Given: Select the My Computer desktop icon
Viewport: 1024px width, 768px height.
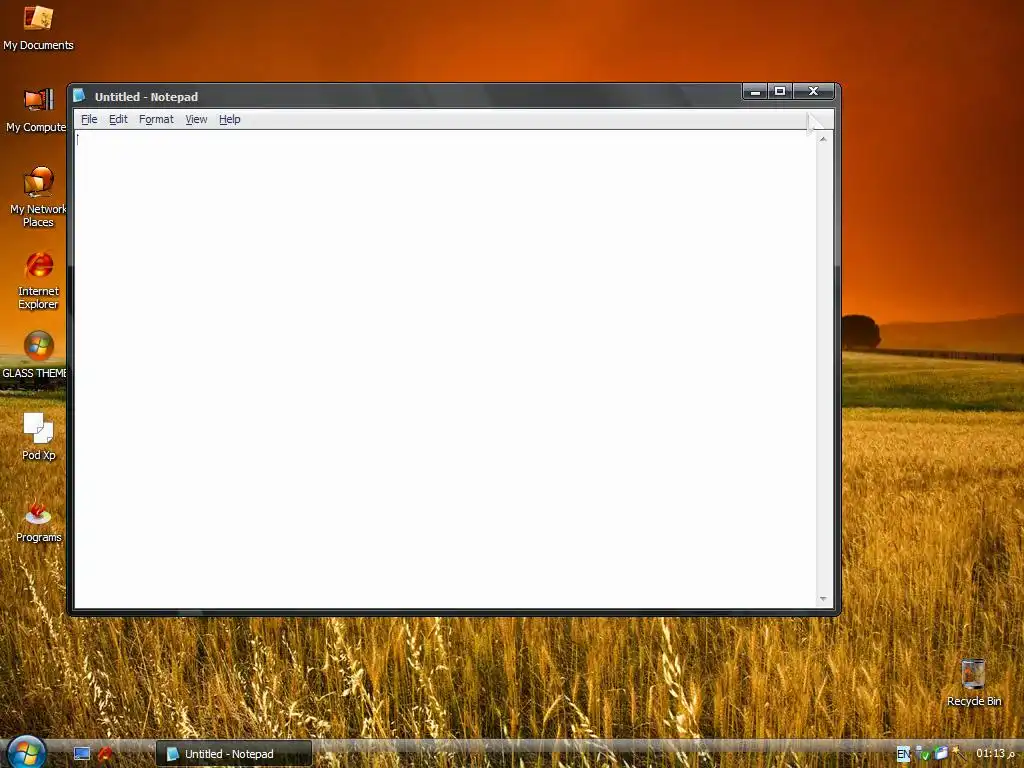Looking at the screenshot, I should [x=37, y=110].
